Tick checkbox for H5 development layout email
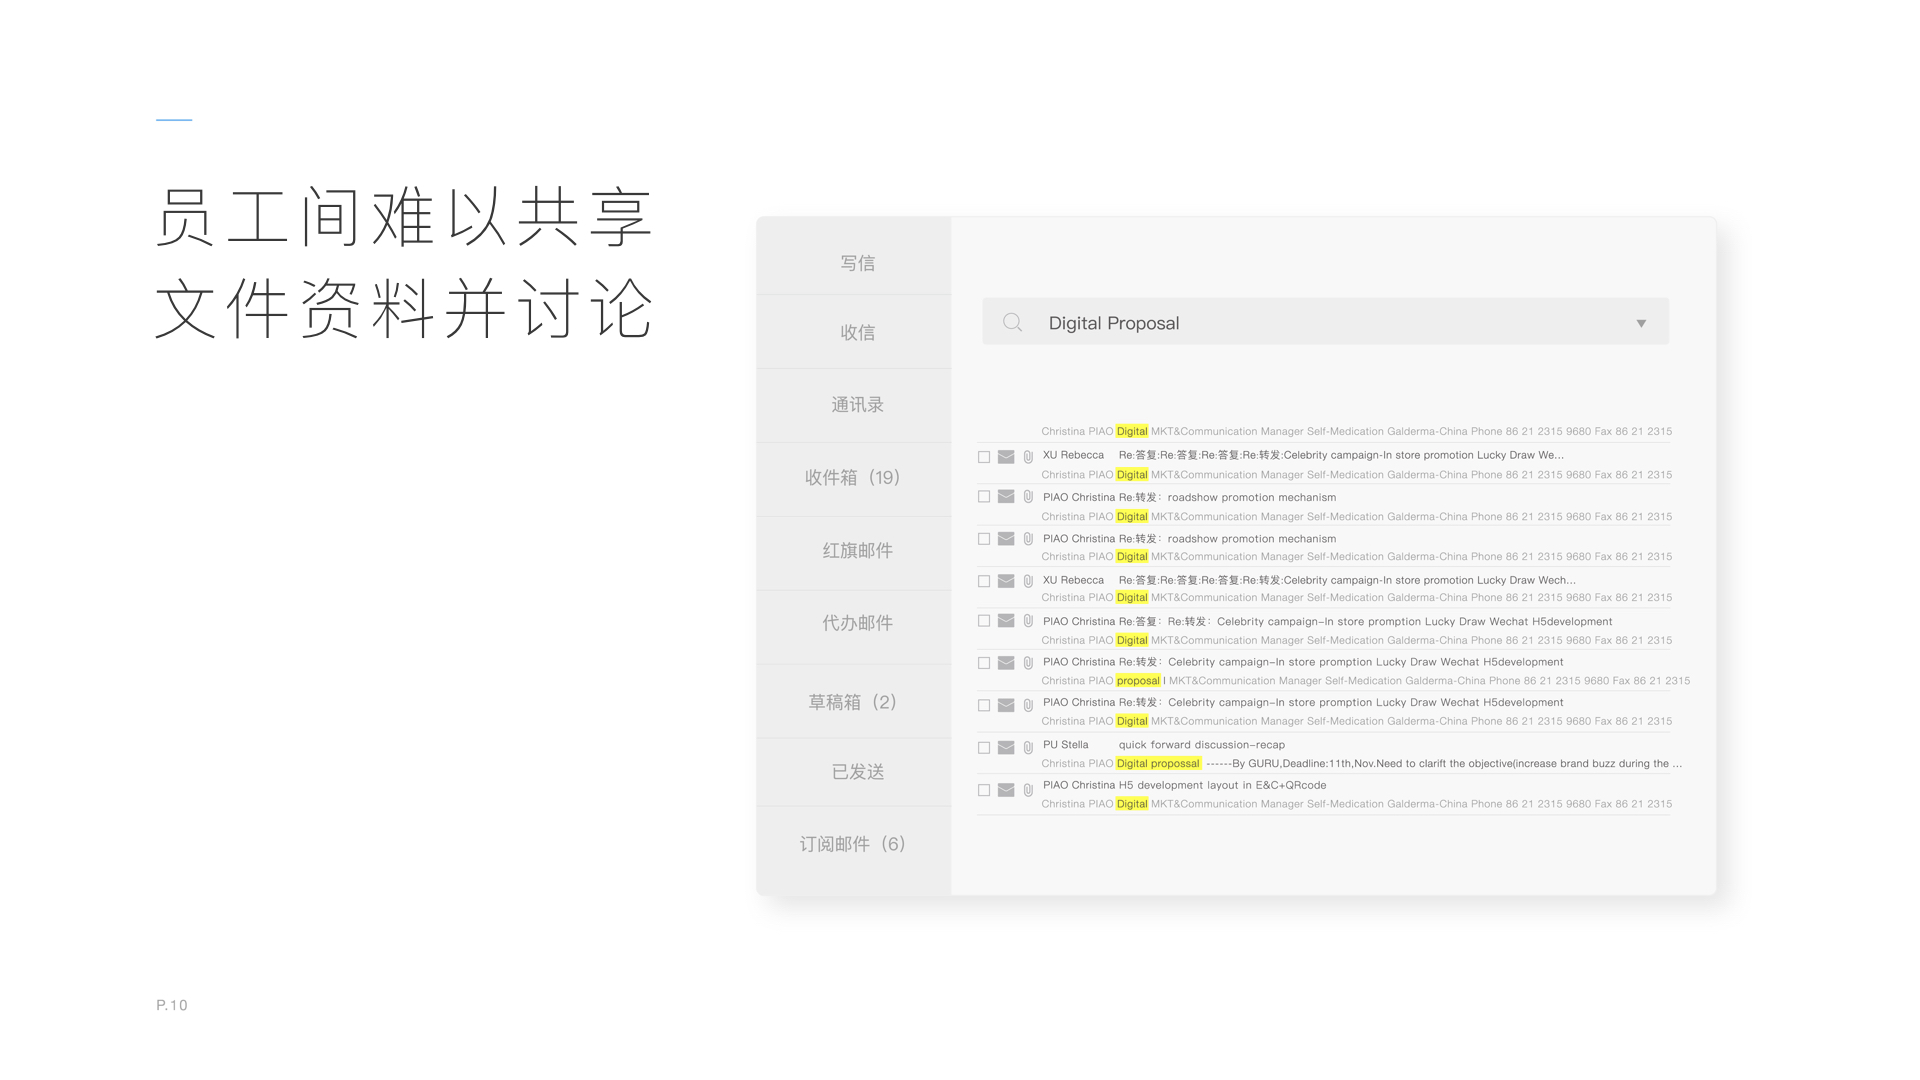 click(984, 790)
